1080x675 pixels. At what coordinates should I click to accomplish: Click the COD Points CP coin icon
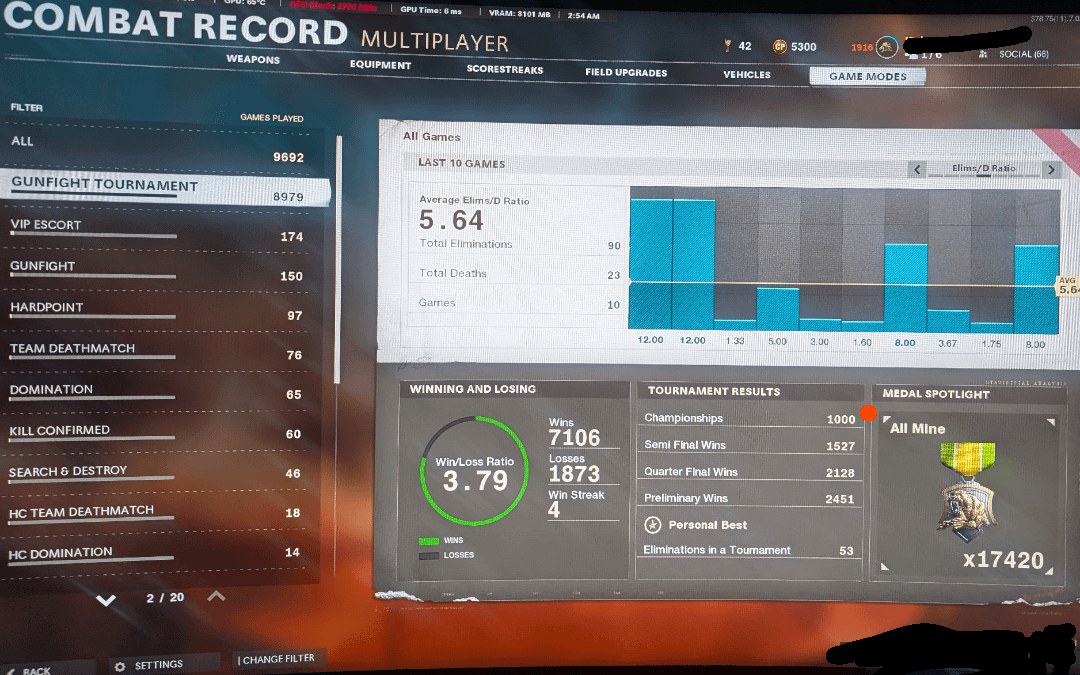[x=780, y=46]
